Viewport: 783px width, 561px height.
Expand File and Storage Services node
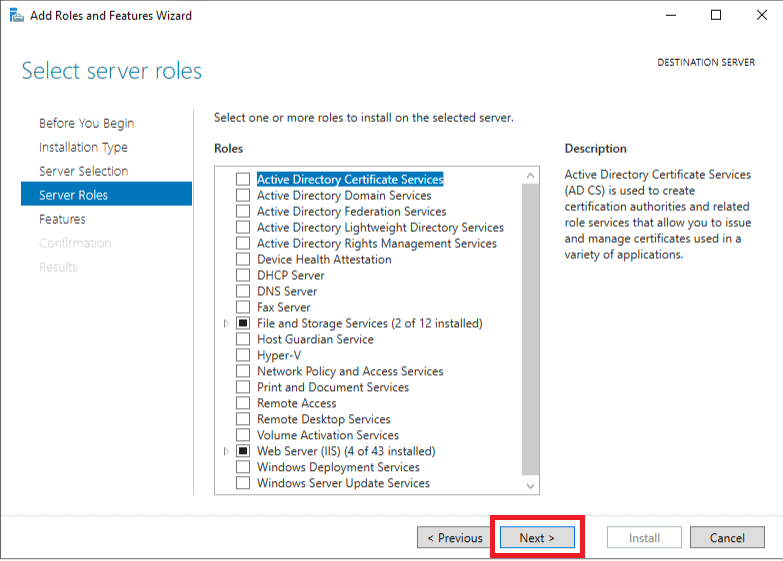click(226, 324)
